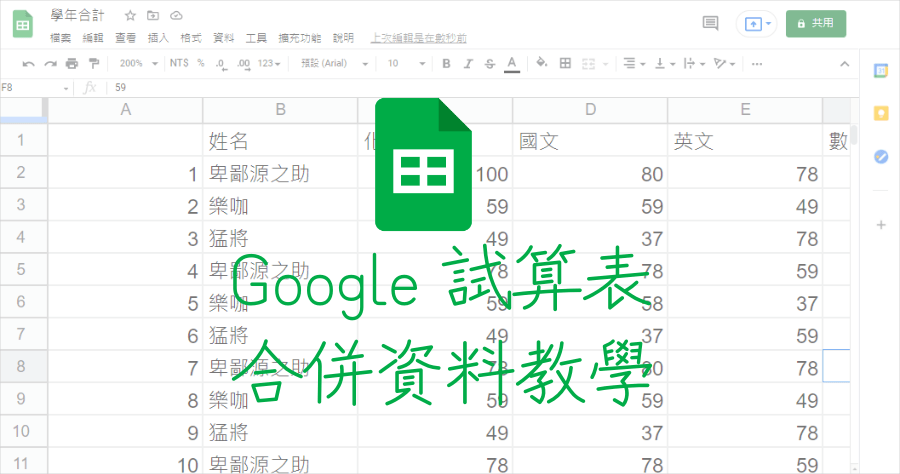Viewport: 900px width, 474px height.
Task: Print the spreadsheet
Action: 72,64
